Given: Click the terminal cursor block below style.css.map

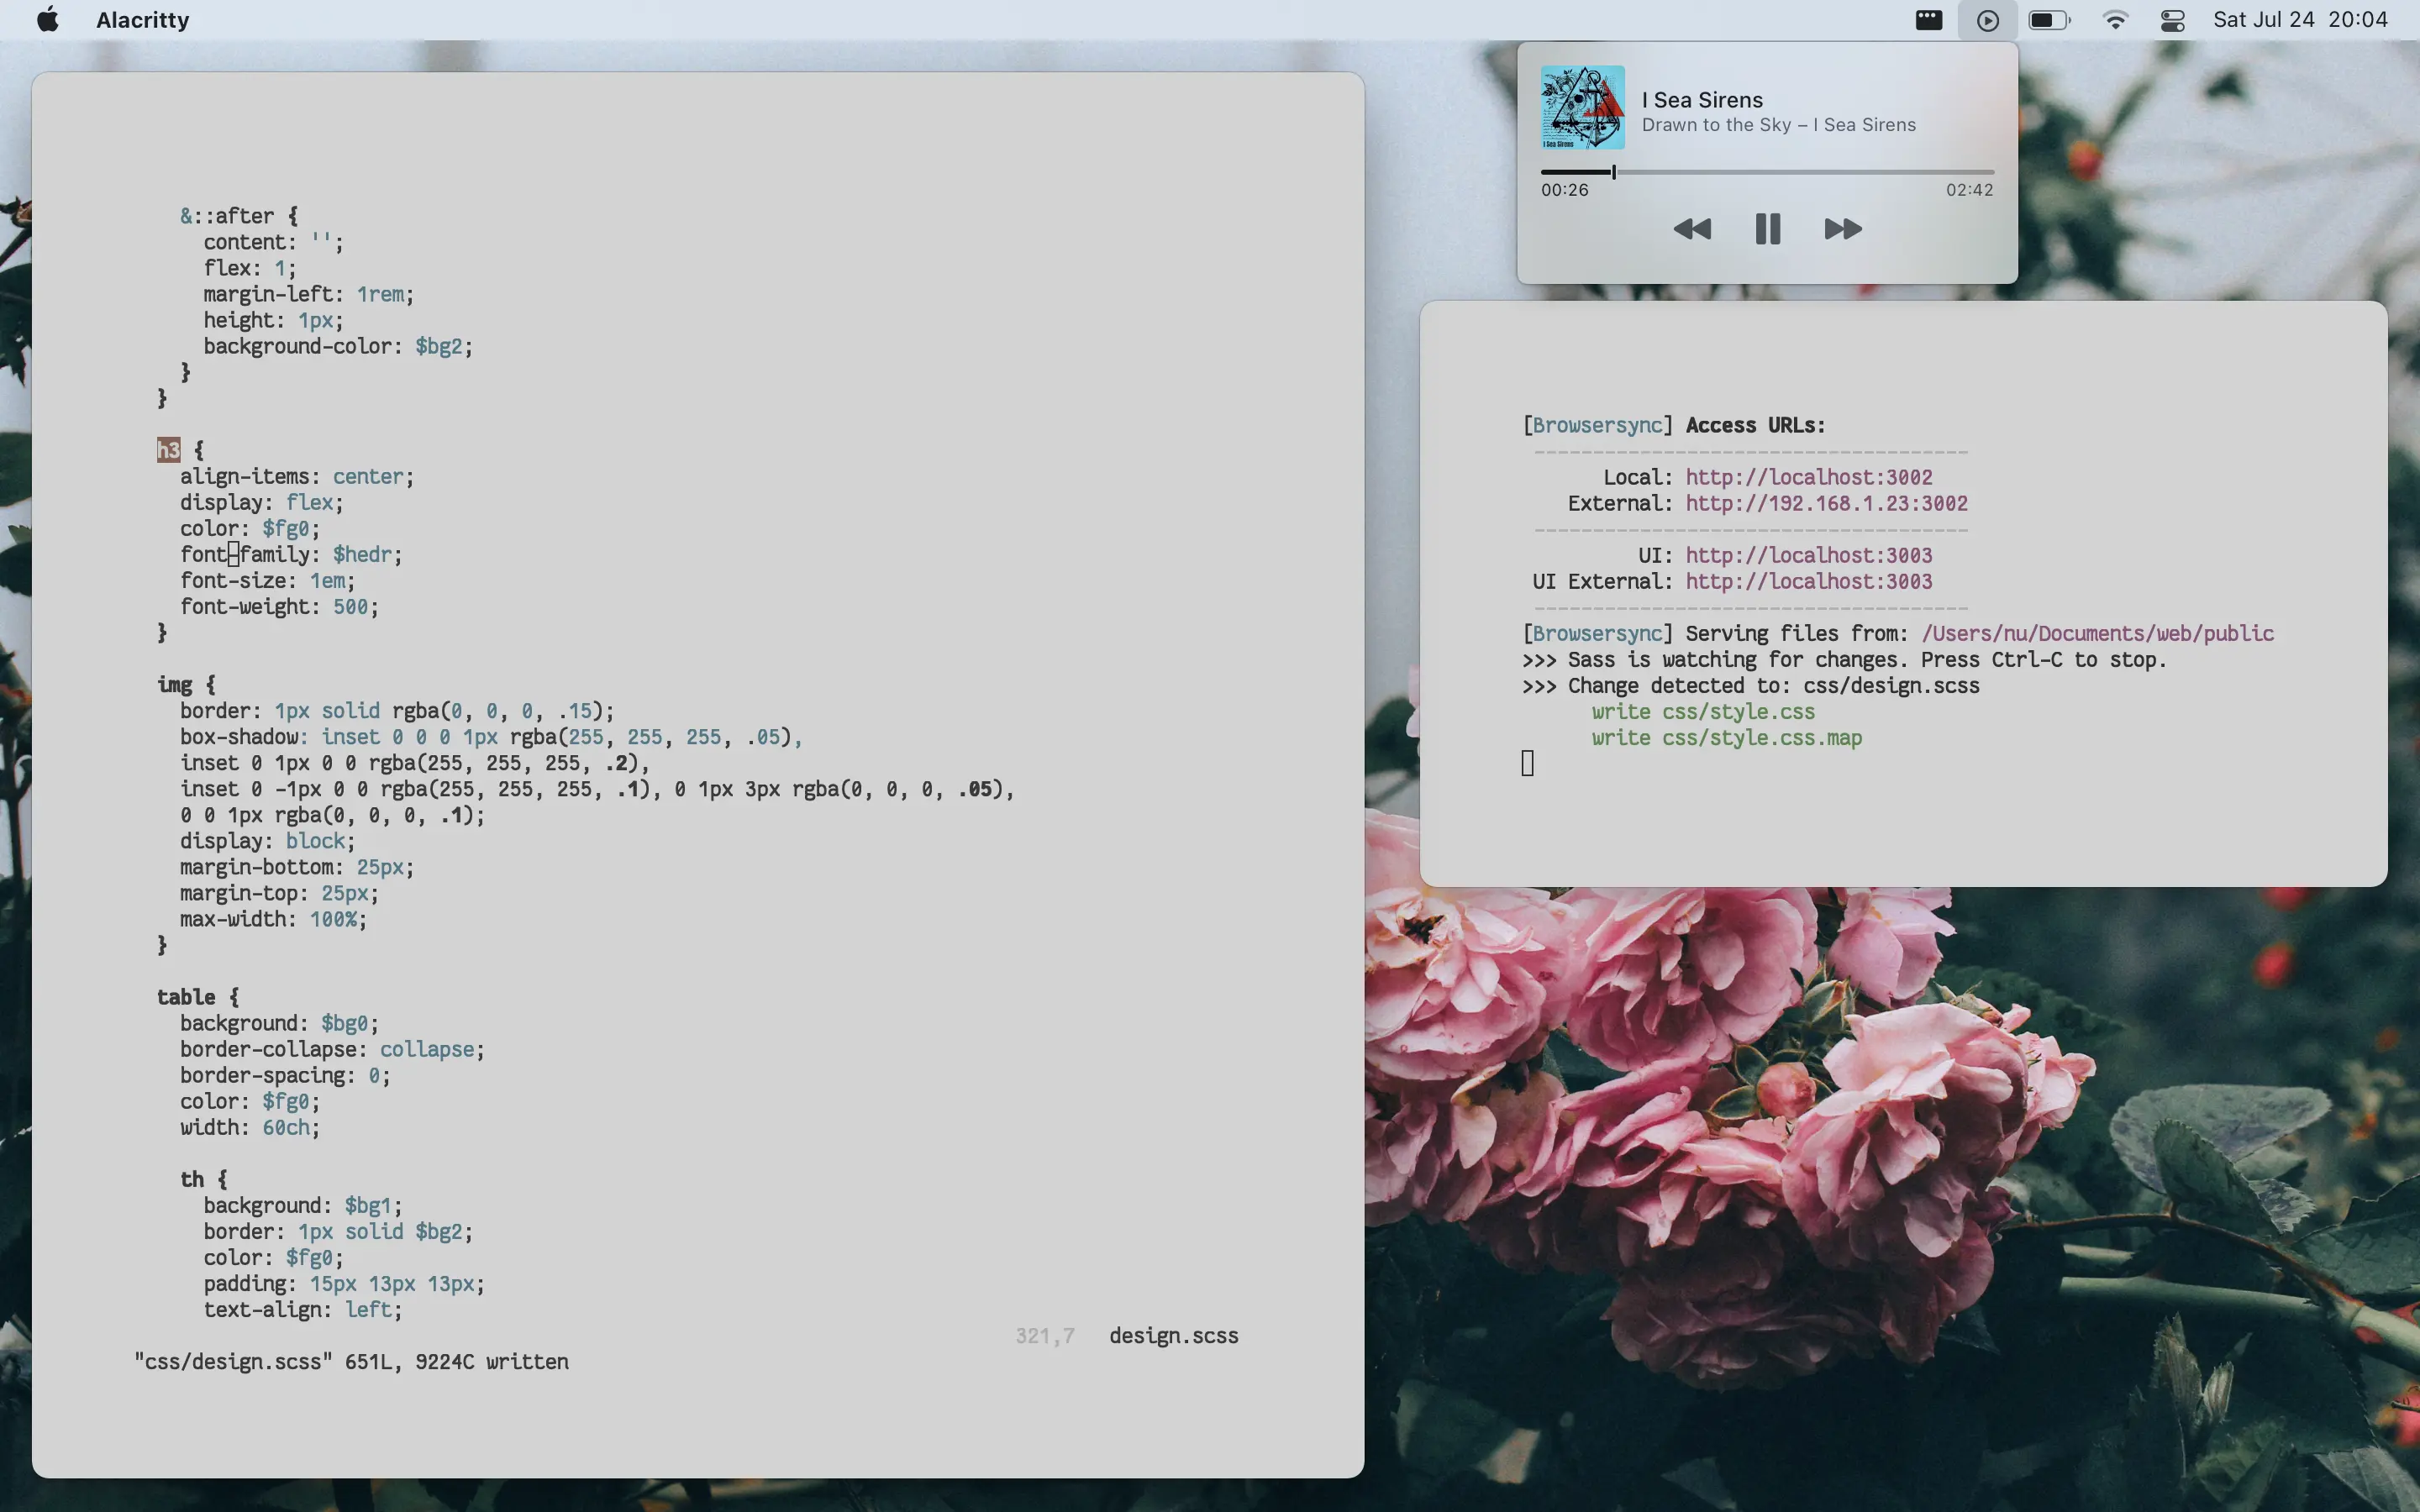Looking at the screenshot, I should tap(1527, 764).
